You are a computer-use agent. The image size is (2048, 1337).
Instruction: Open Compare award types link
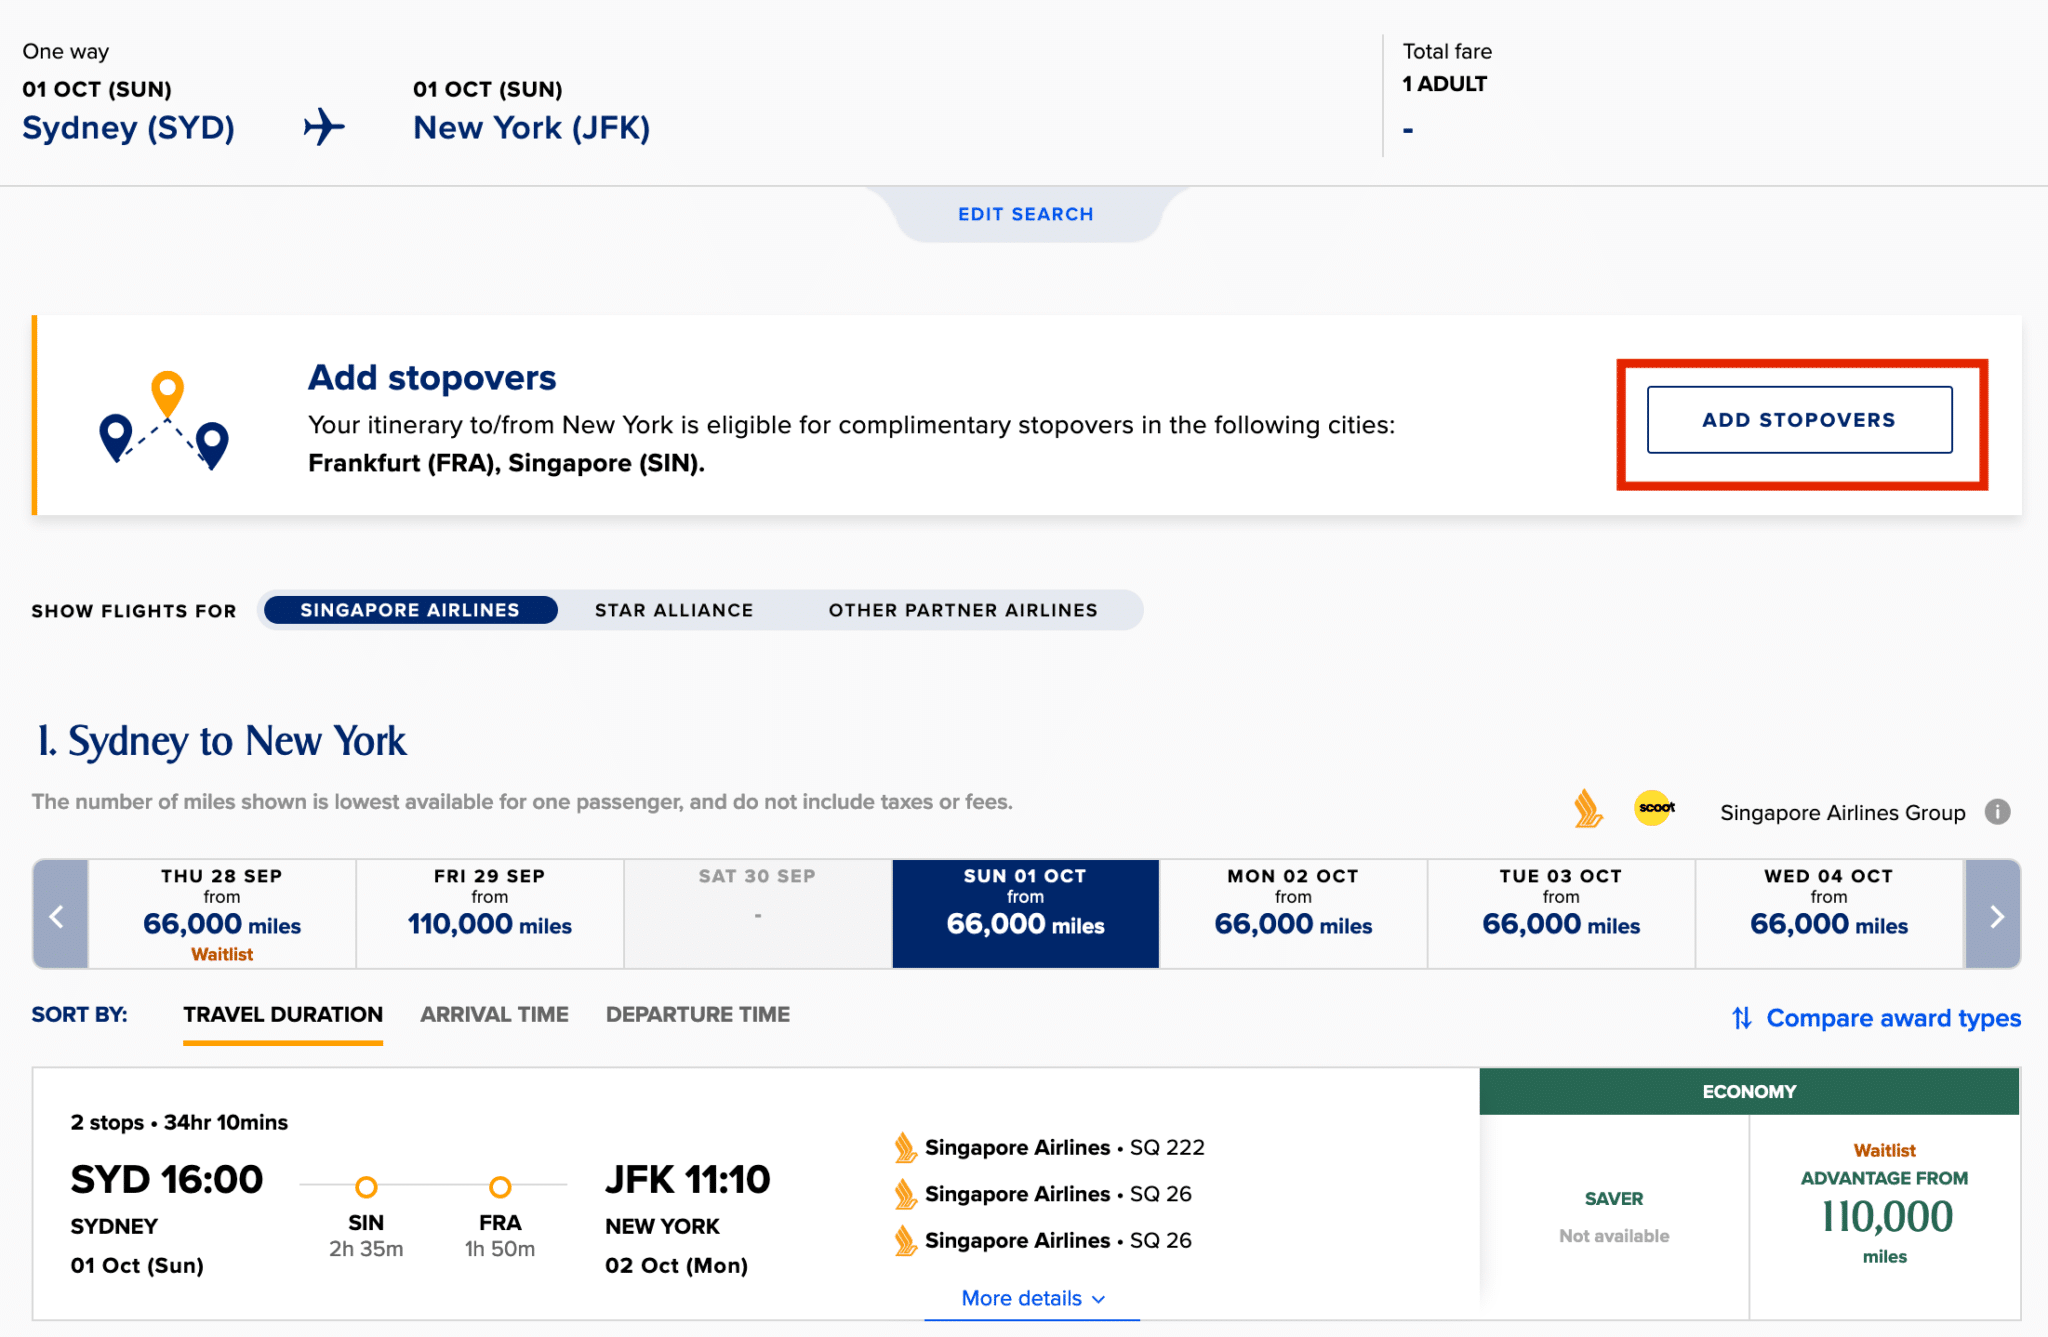pyautogui.click(x=1893, y=1018)
